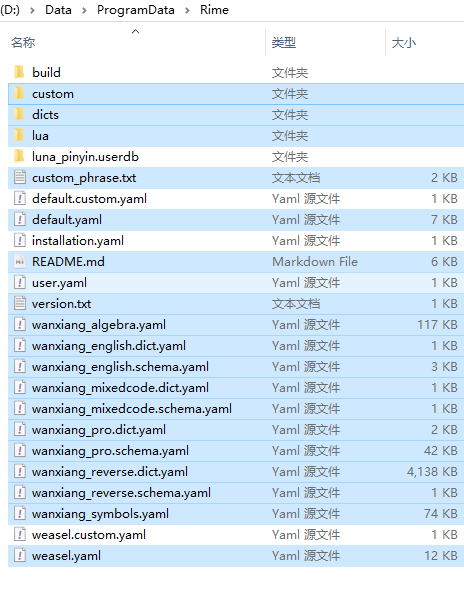Click Rime in the address path
The height and width of the screenshot is (594, 464).
(x=214, y=9)
